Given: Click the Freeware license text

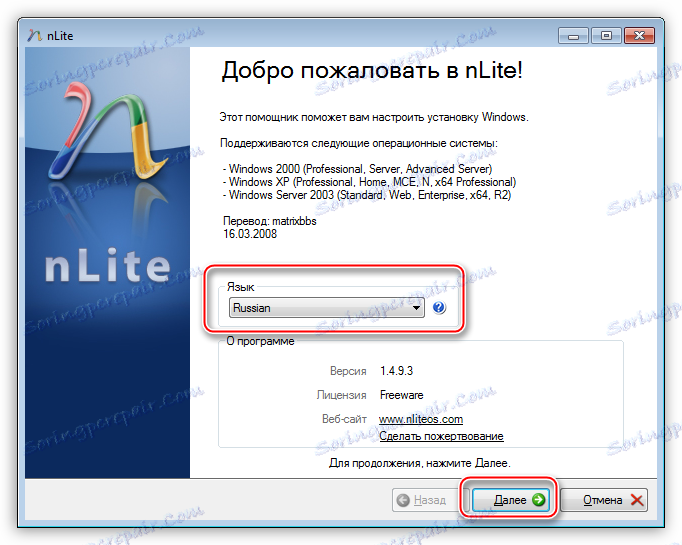Looking at the screenshot, I should pos(401,395).
